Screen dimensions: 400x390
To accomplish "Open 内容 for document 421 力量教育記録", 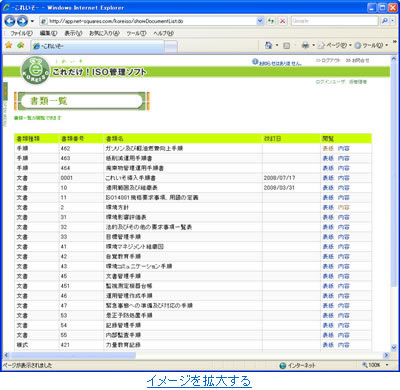I will point(343,345).
